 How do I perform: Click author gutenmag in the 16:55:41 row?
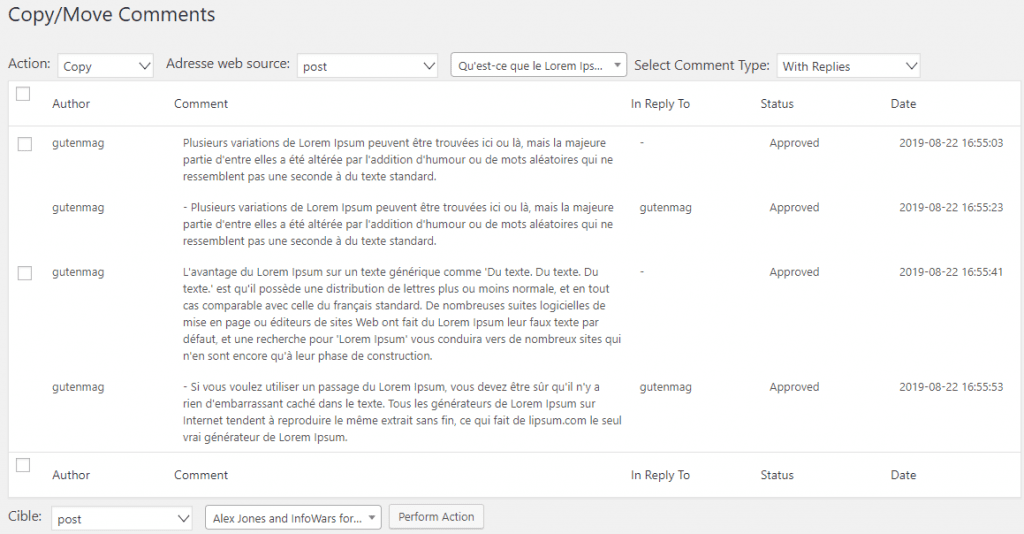point(78,273)
